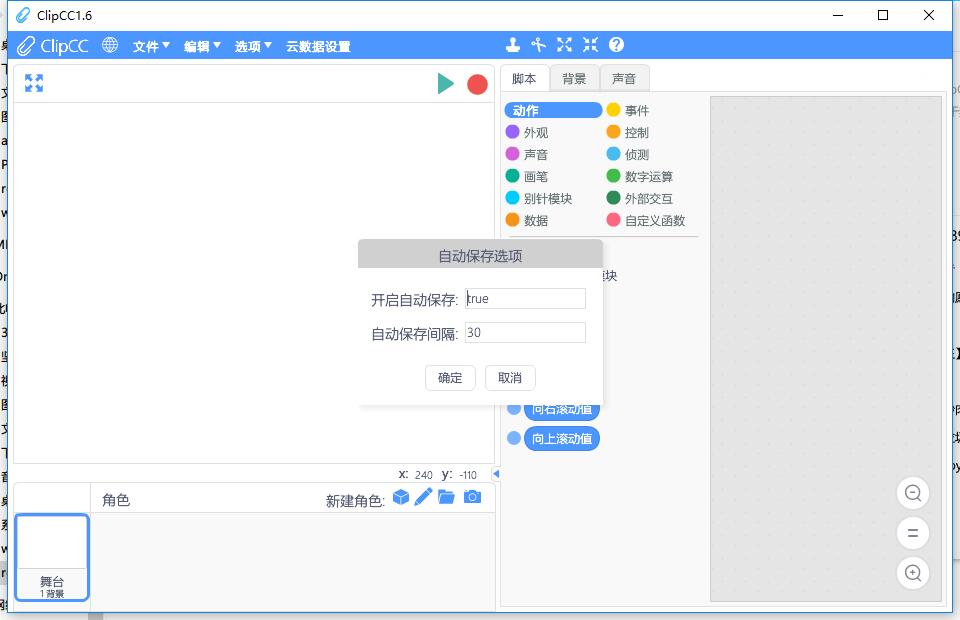Click the 自动保存选项 dialog title bar

tap(481, 254)
